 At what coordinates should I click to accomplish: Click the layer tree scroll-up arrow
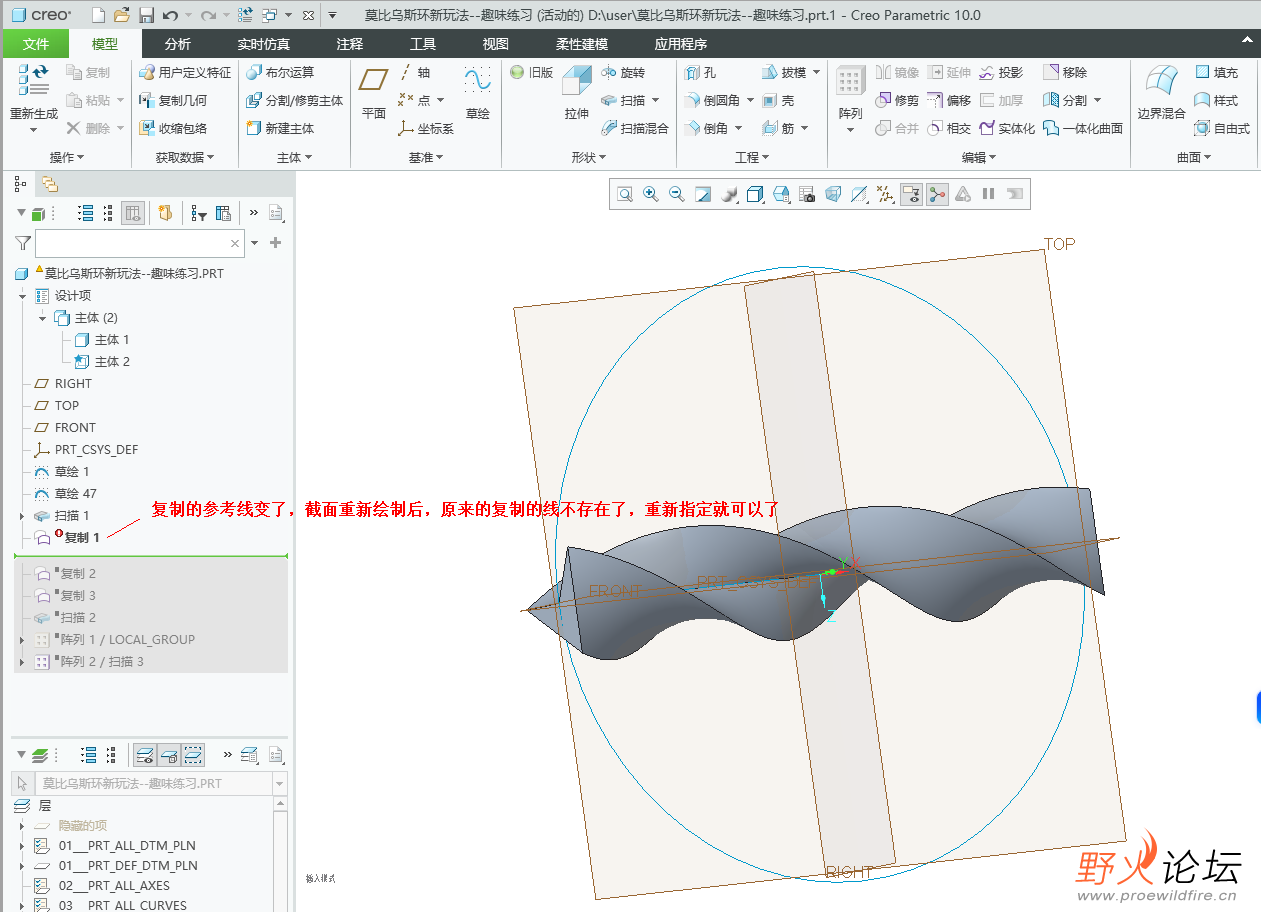tap(280, 803)
